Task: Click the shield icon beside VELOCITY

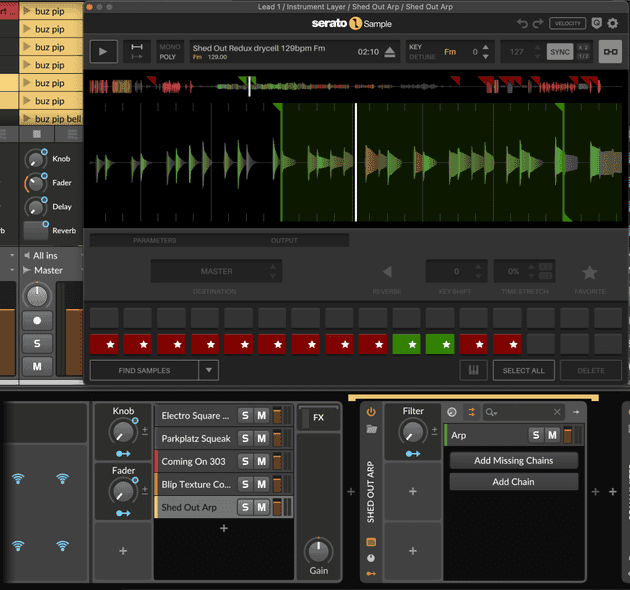Action: (597, 23)
